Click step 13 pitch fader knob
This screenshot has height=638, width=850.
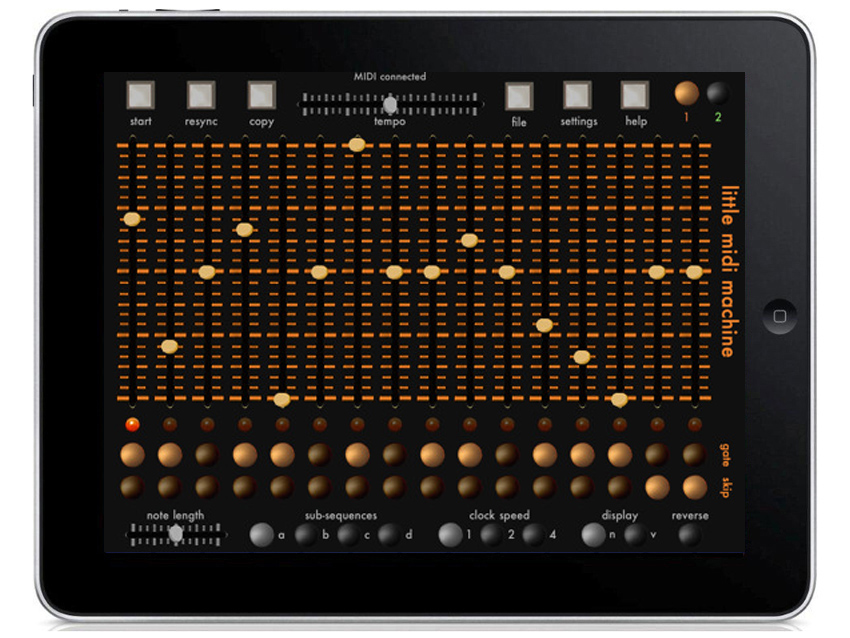pyautogui.click(x=582, y=357)
